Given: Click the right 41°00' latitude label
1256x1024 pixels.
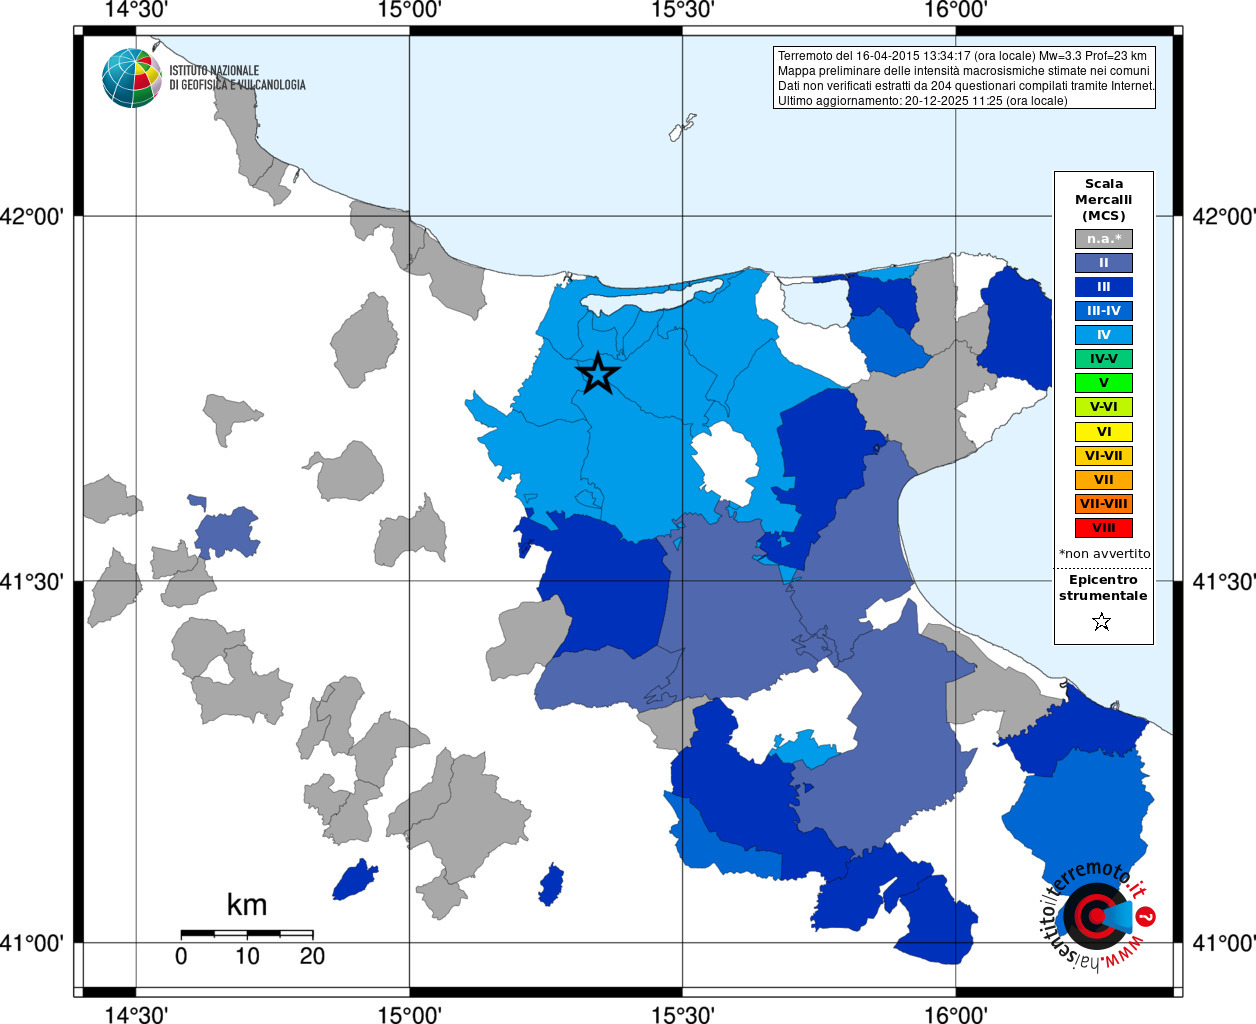Looking at the screenshot, I should pos(1224,943).
